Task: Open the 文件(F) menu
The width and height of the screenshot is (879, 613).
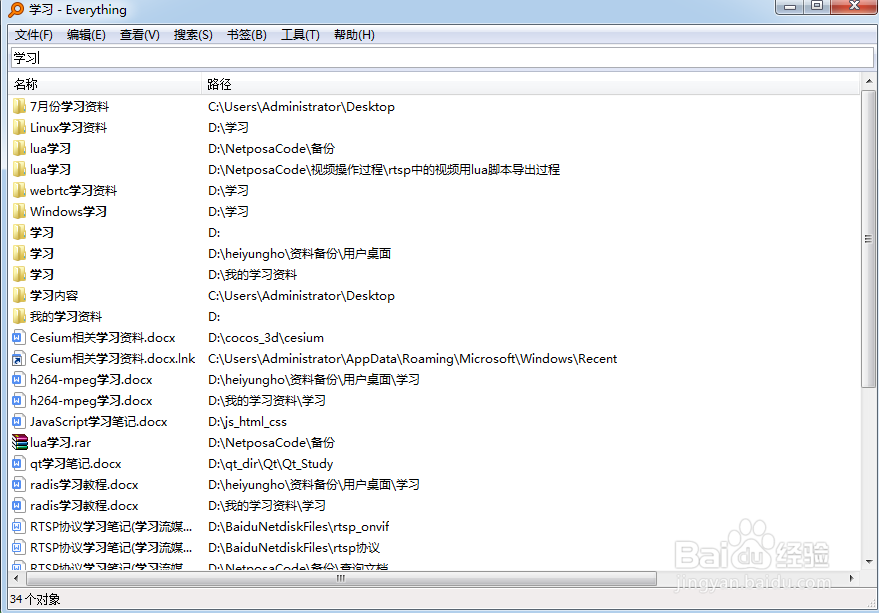Action: pos(34,35)
